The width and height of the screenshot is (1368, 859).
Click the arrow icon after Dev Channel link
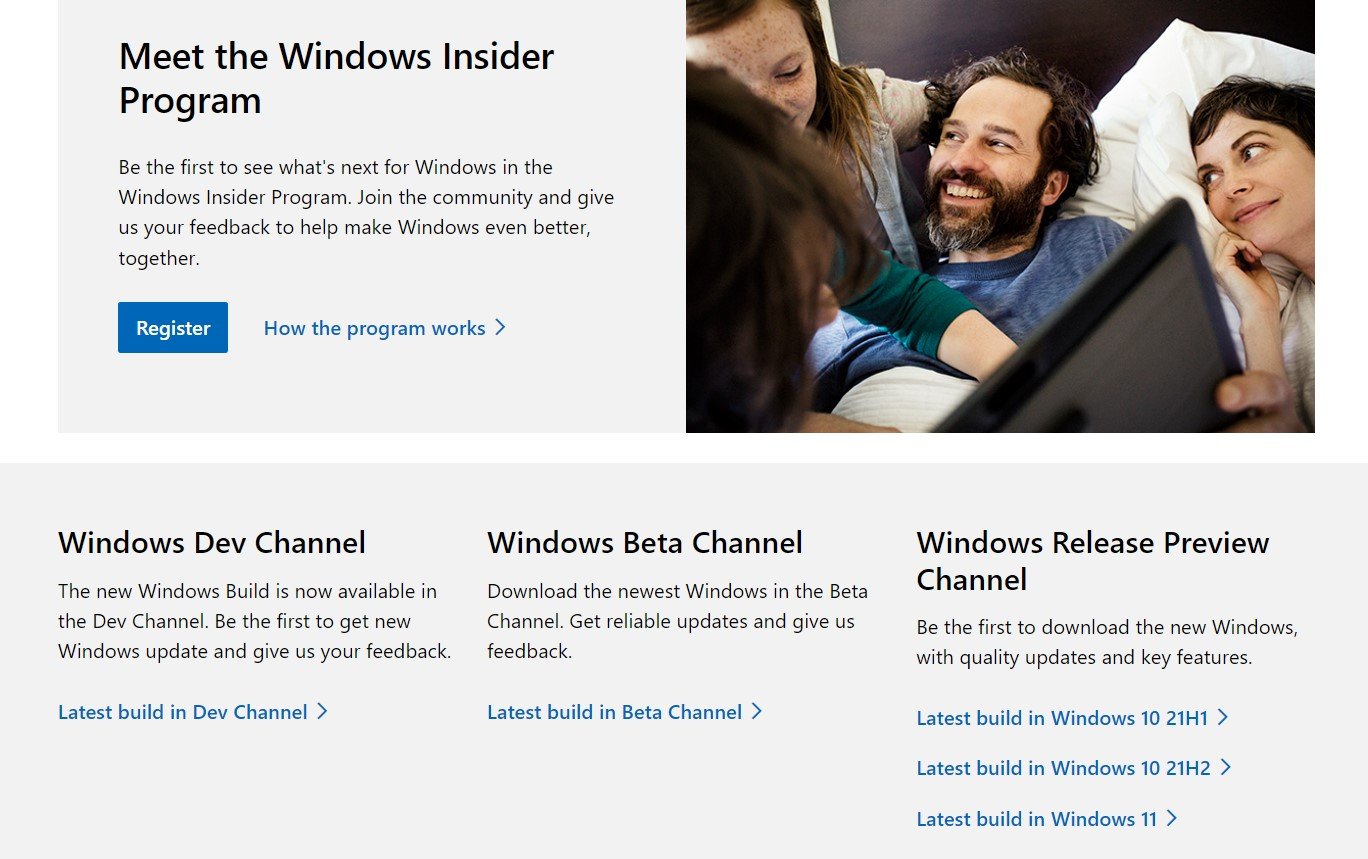tap(322, 711)
